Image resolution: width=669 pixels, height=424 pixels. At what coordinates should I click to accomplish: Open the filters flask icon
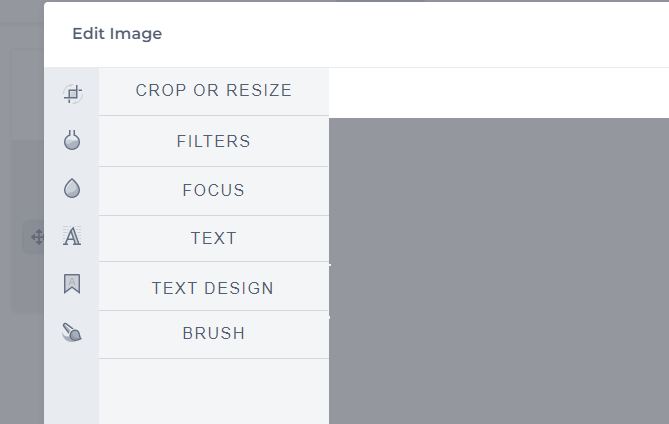coord(72,140)
